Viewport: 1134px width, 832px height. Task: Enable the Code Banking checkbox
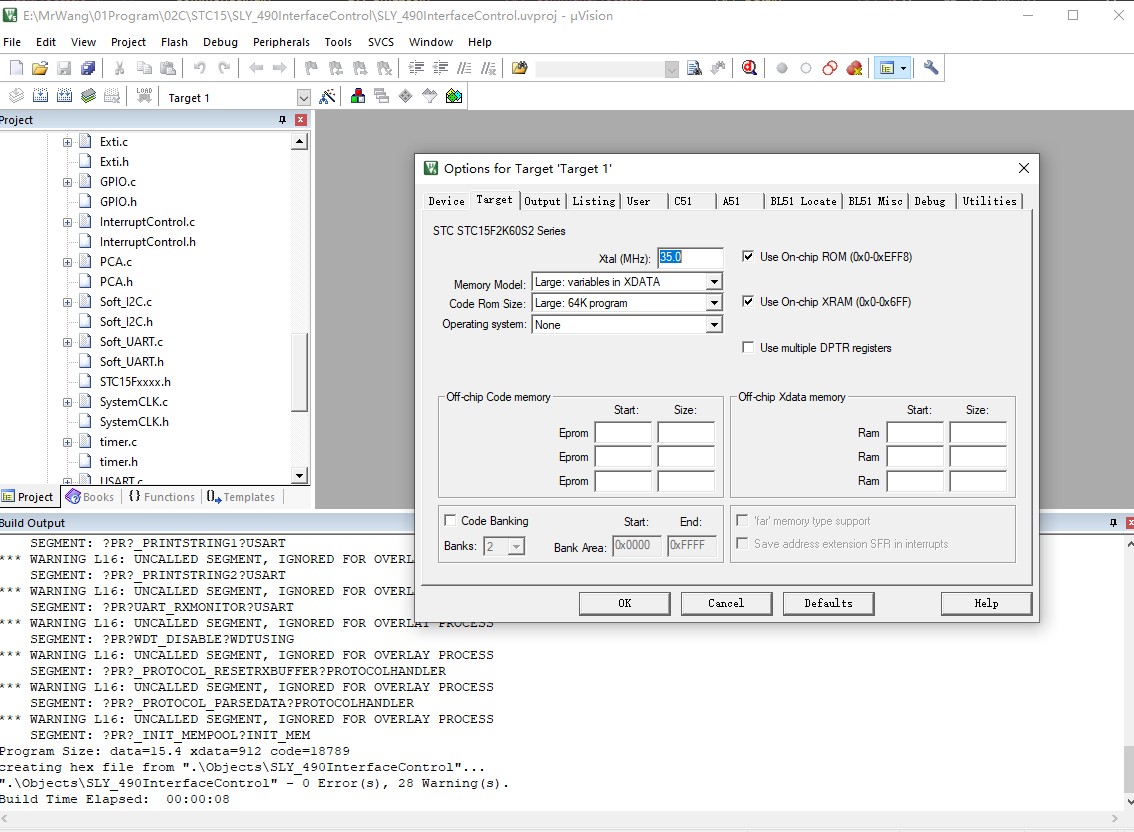coord(450,520)
